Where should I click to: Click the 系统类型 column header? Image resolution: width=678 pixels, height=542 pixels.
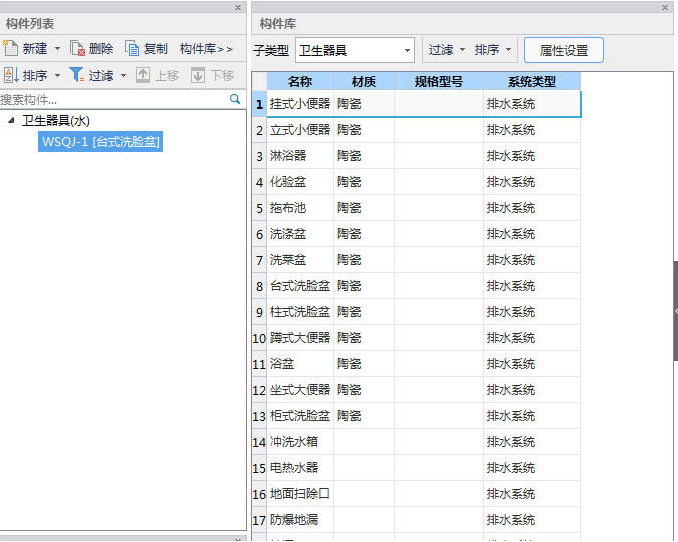pos(531,82)
